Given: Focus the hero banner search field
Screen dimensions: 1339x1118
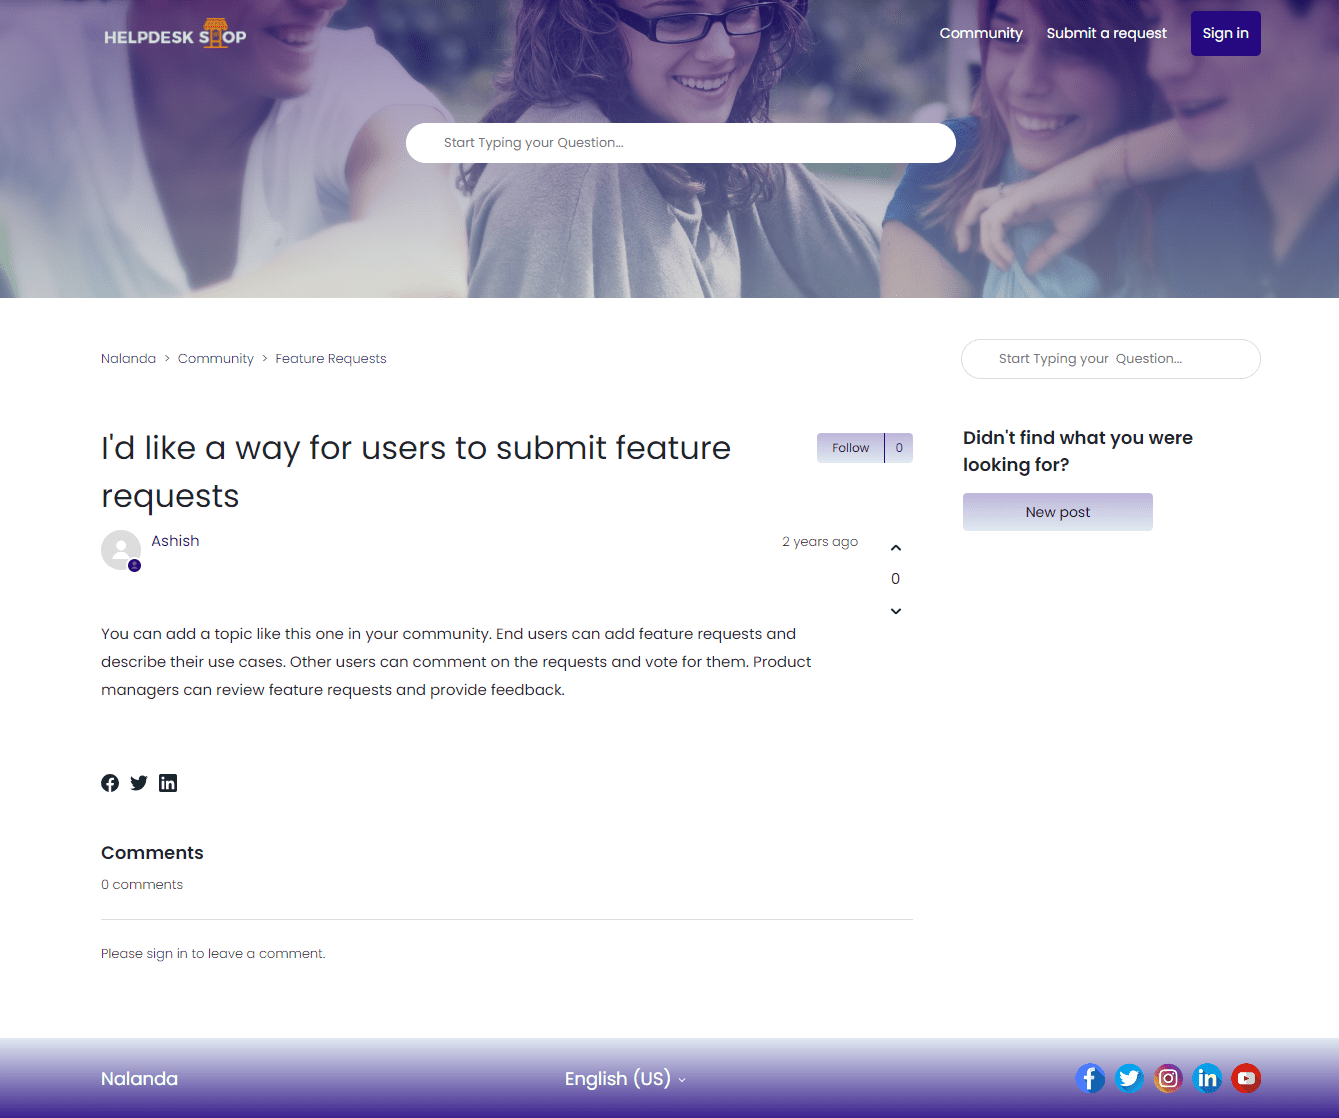Looking at the screenshot, I should point(680,143).
